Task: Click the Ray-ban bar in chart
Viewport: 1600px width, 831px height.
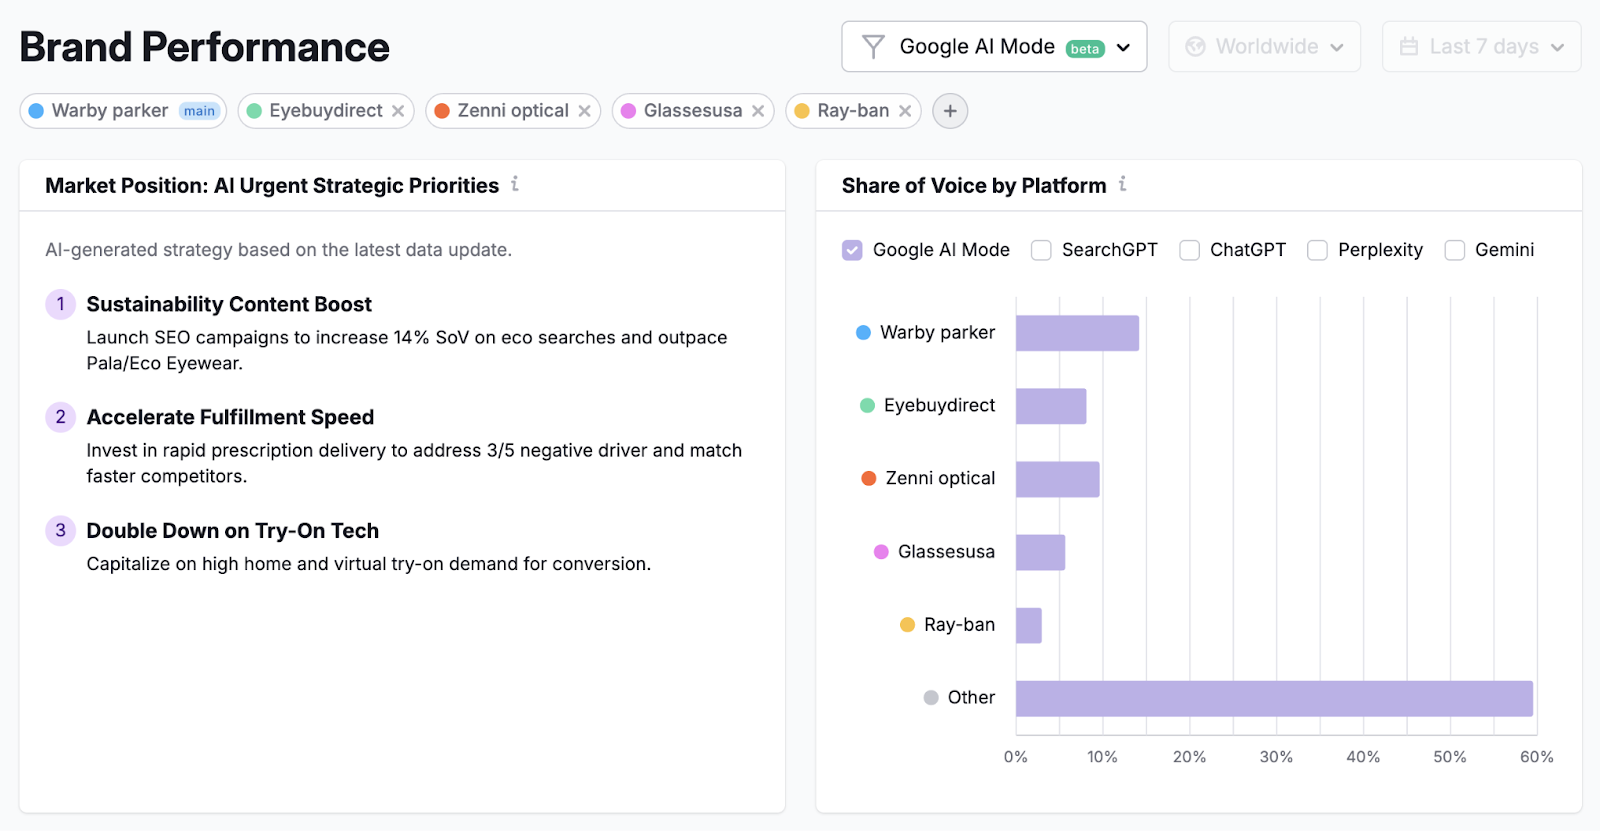Action: 1029,625
